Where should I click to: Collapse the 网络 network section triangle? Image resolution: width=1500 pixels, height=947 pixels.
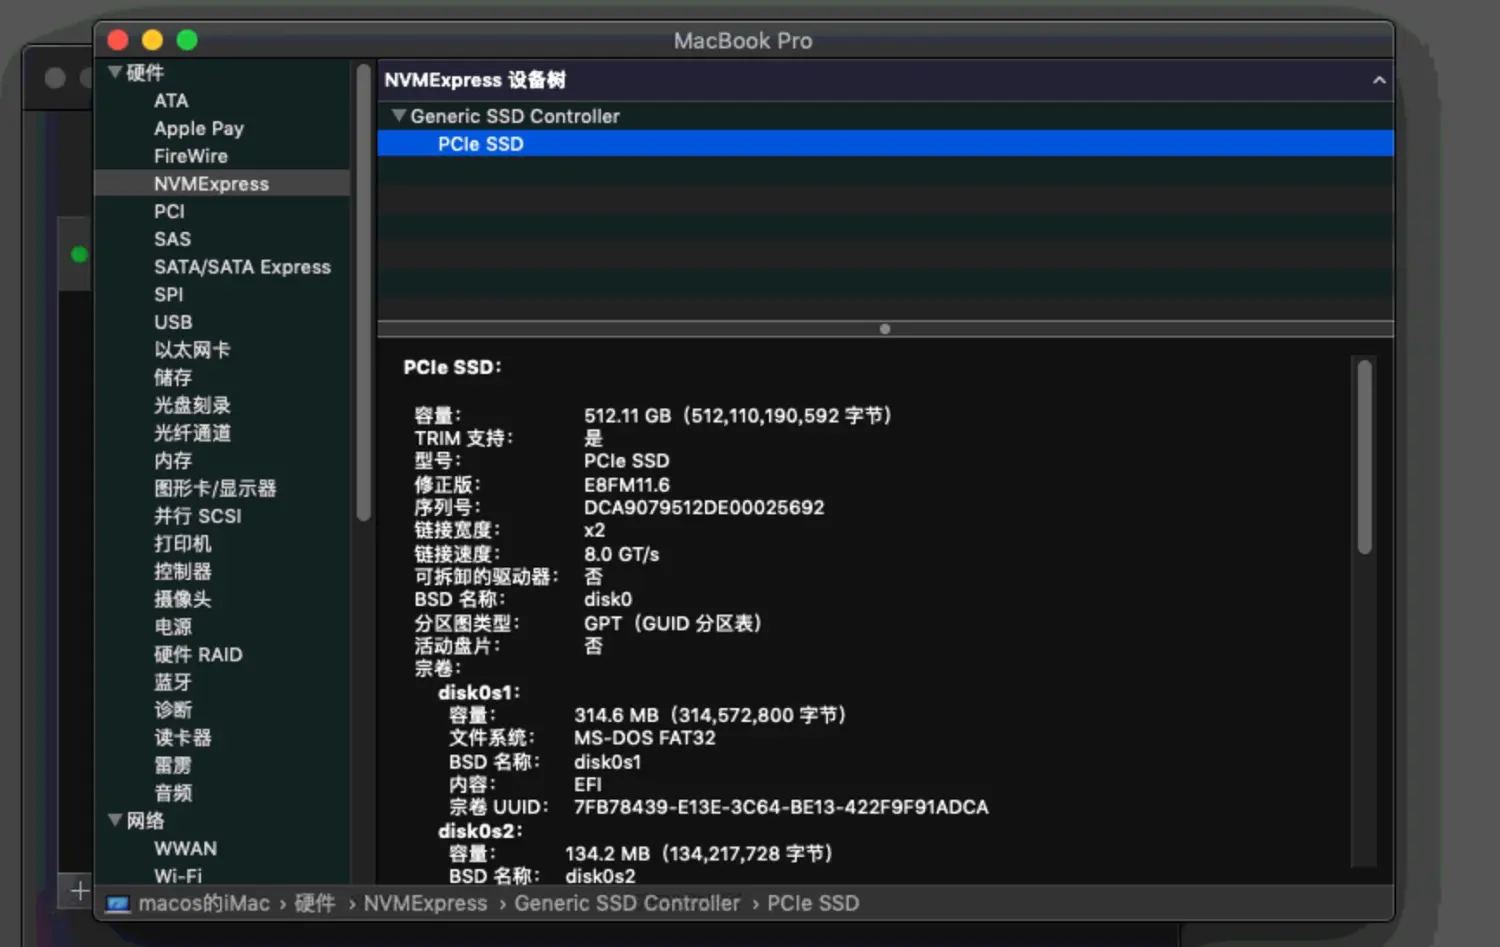[115, 820]
